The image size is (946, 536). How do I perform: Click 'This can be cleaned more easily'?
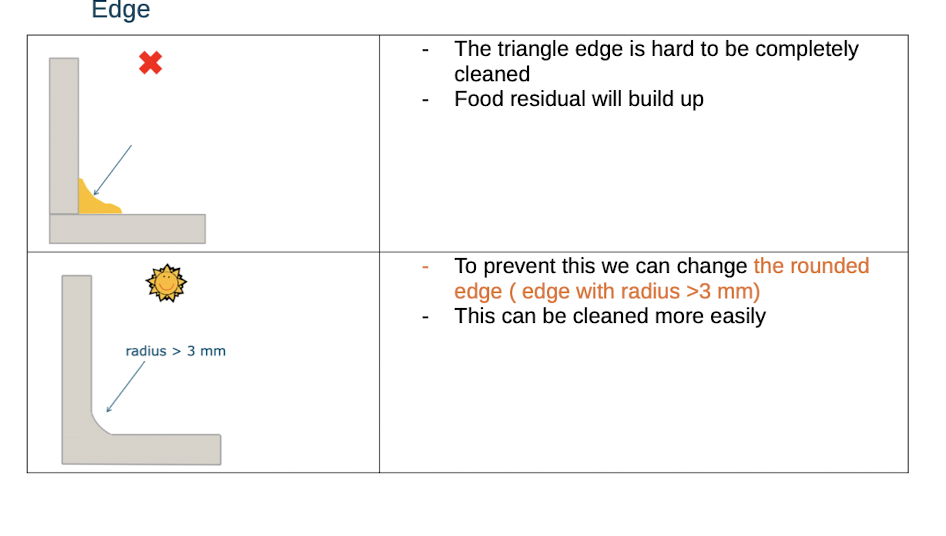(610, 316)
